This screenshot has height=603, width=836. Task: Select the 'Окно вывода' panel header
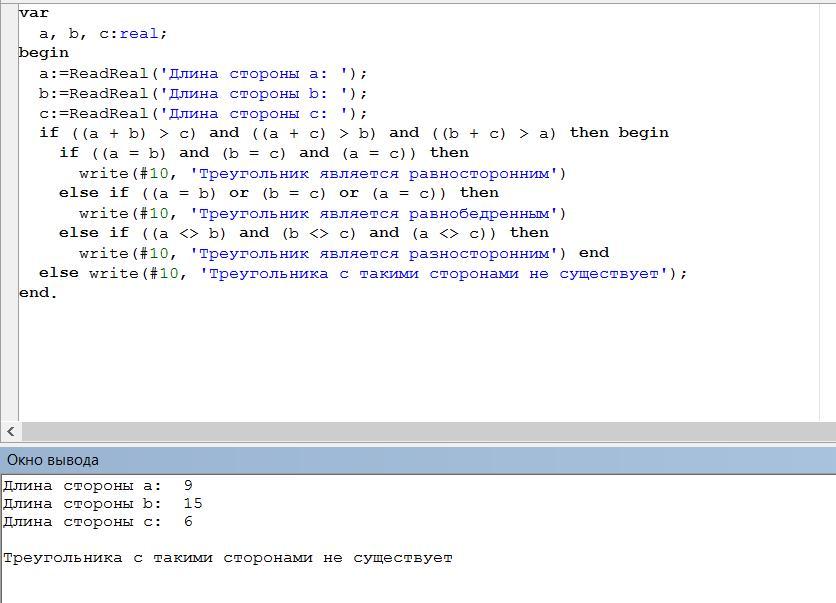[418, 460]
